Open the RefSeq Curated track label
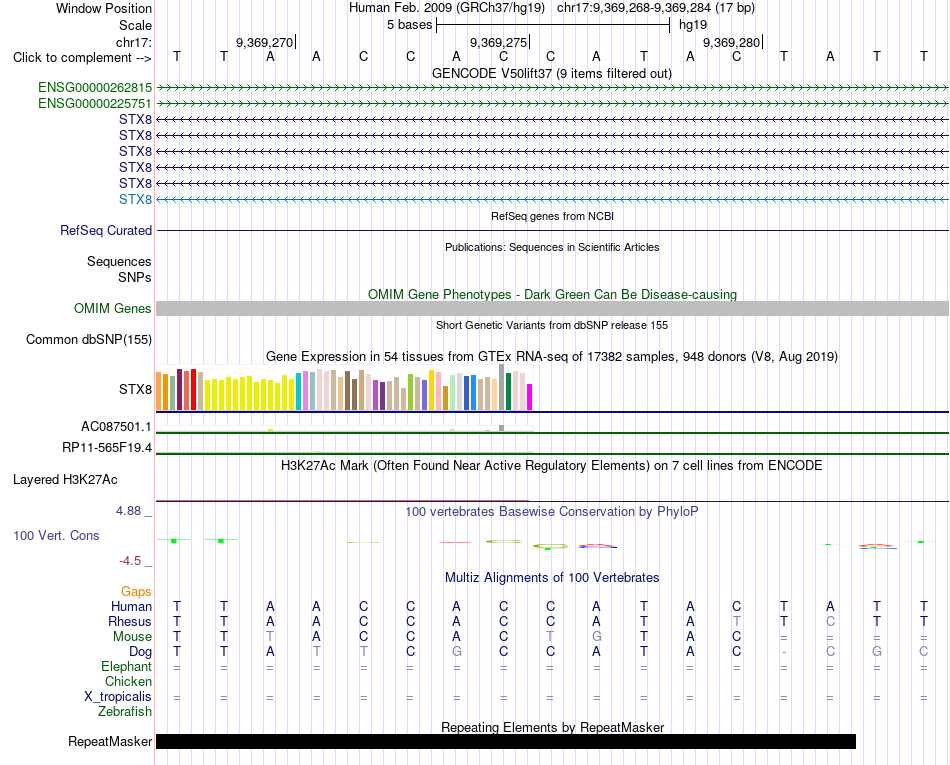 tap(106, 231)
